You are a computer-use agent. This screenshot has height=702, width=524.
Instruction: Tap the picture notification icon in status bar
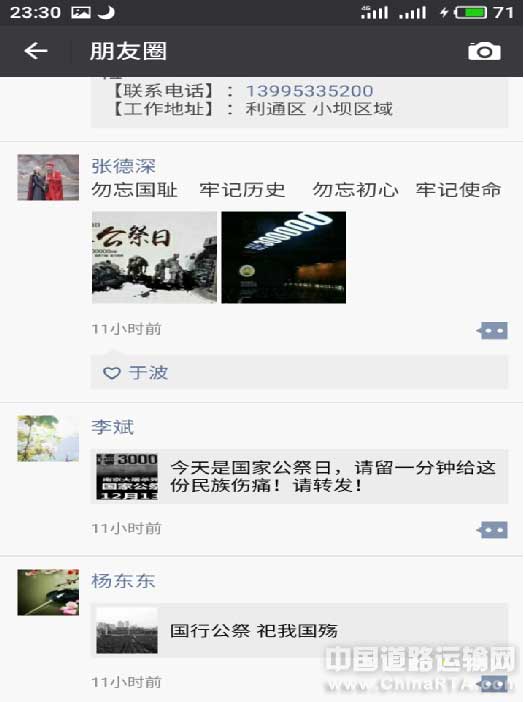(x=81, y=12)
